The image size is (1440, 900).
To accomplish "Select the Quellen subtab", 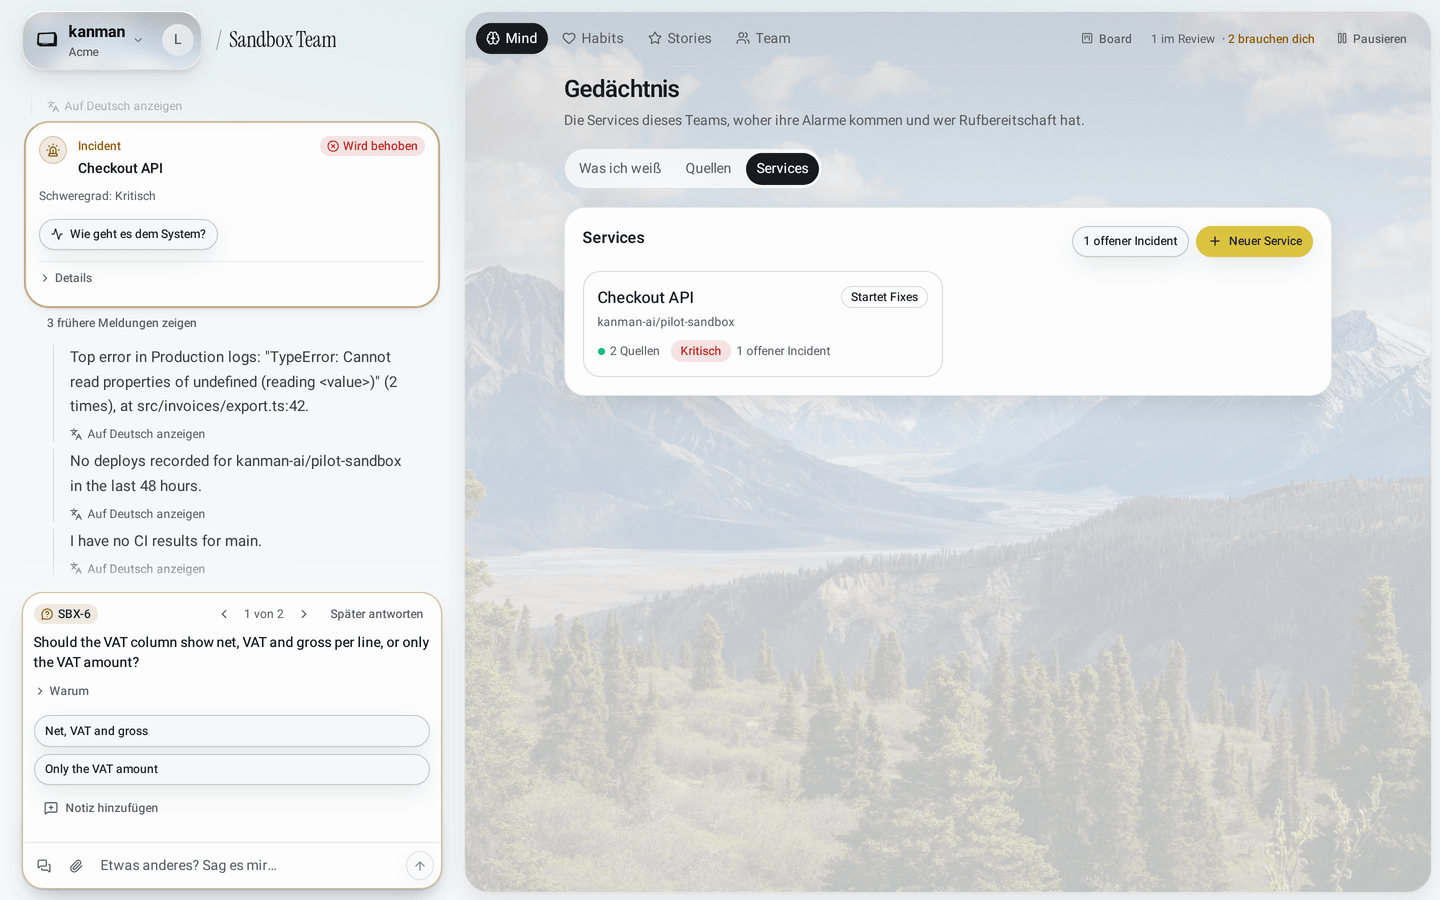I will [708, 168].
